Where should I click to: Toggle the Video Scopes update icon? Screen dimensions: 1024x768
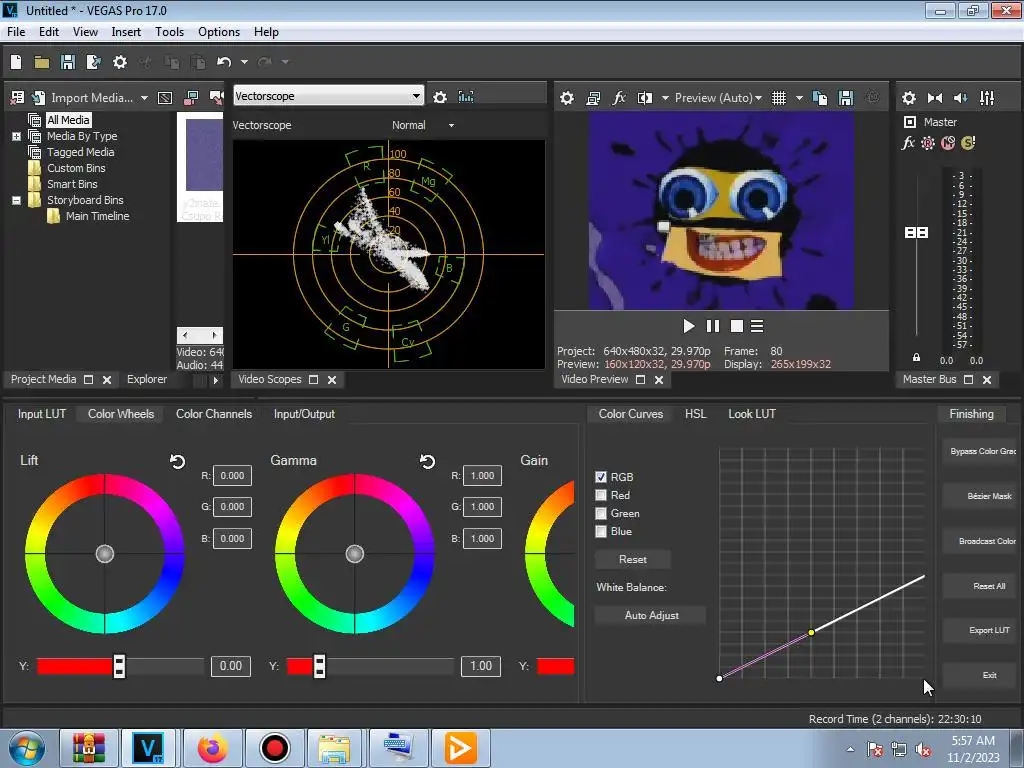466,97
